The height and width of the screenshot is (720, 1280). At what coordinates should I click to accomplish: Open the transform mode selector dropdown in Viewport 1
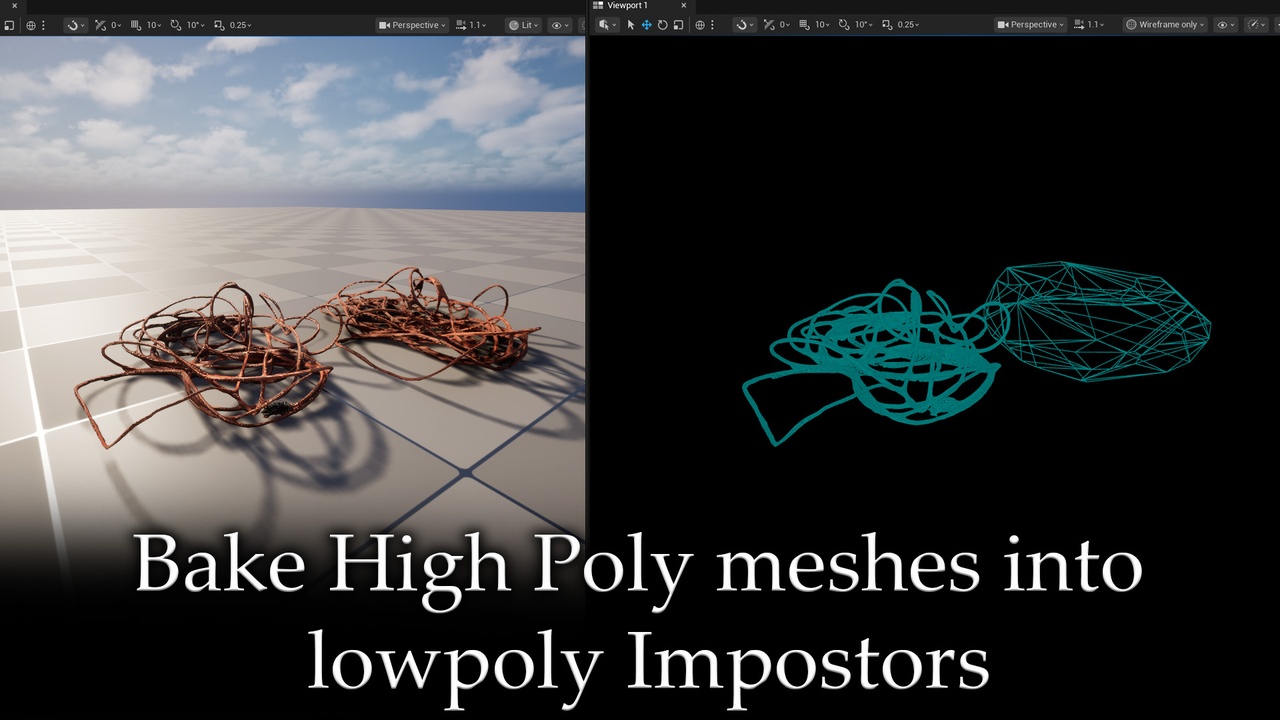pyautogui.click(x=608, y=25)
